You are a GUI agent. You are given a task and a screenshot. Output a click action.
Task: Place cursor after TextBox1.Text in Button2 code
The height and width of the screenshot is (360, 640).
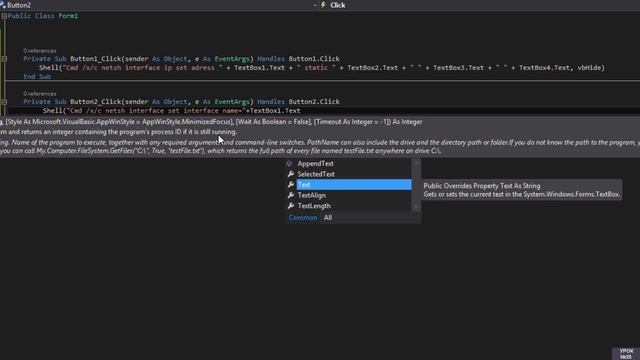tap(301, 111)
